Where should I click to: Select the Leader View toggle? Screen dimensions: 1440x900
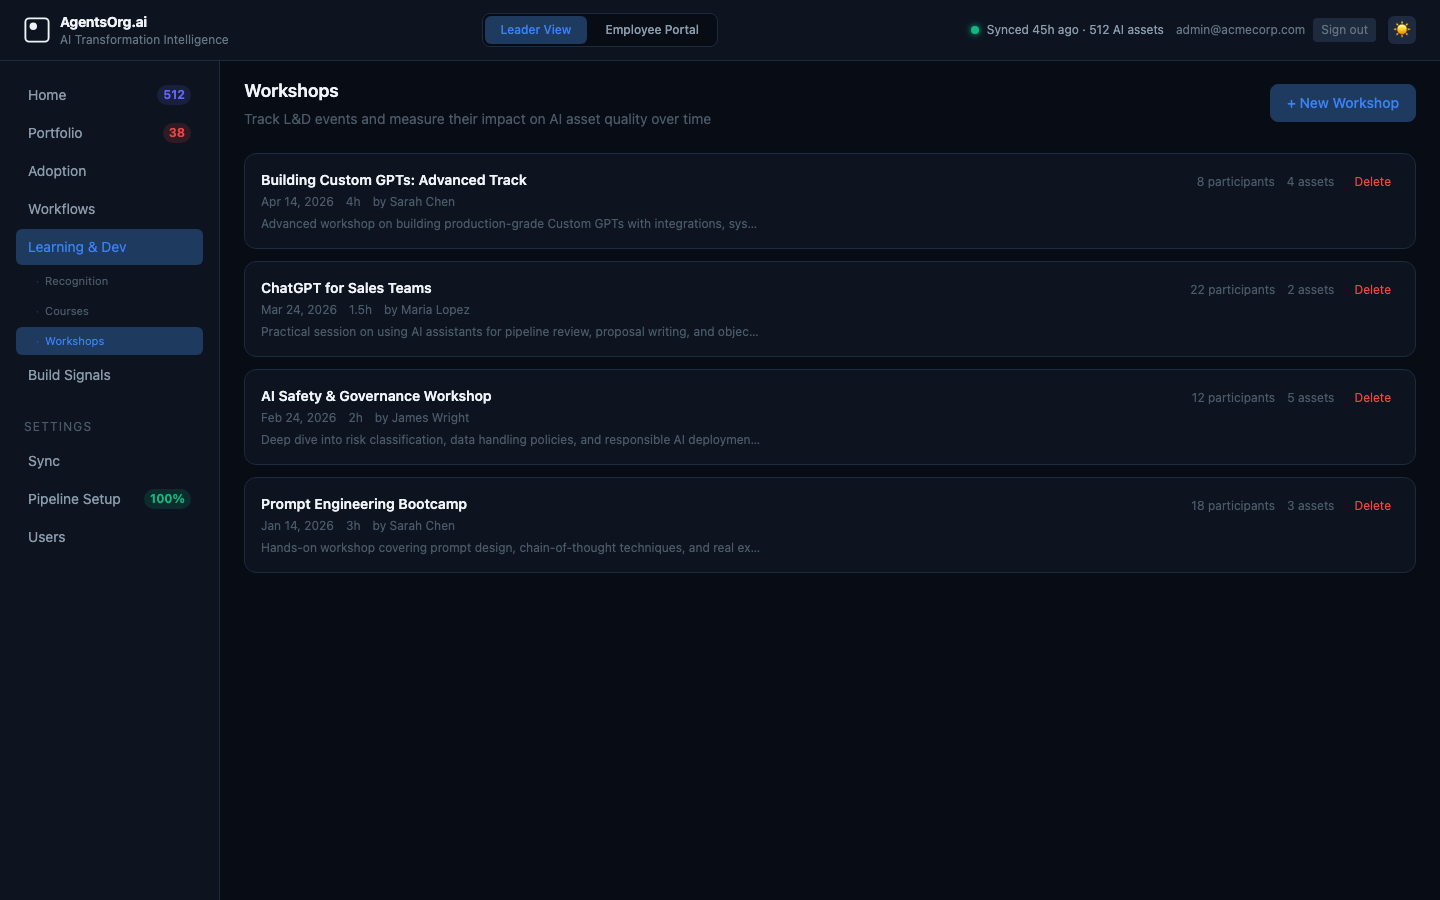coord(536,30)
